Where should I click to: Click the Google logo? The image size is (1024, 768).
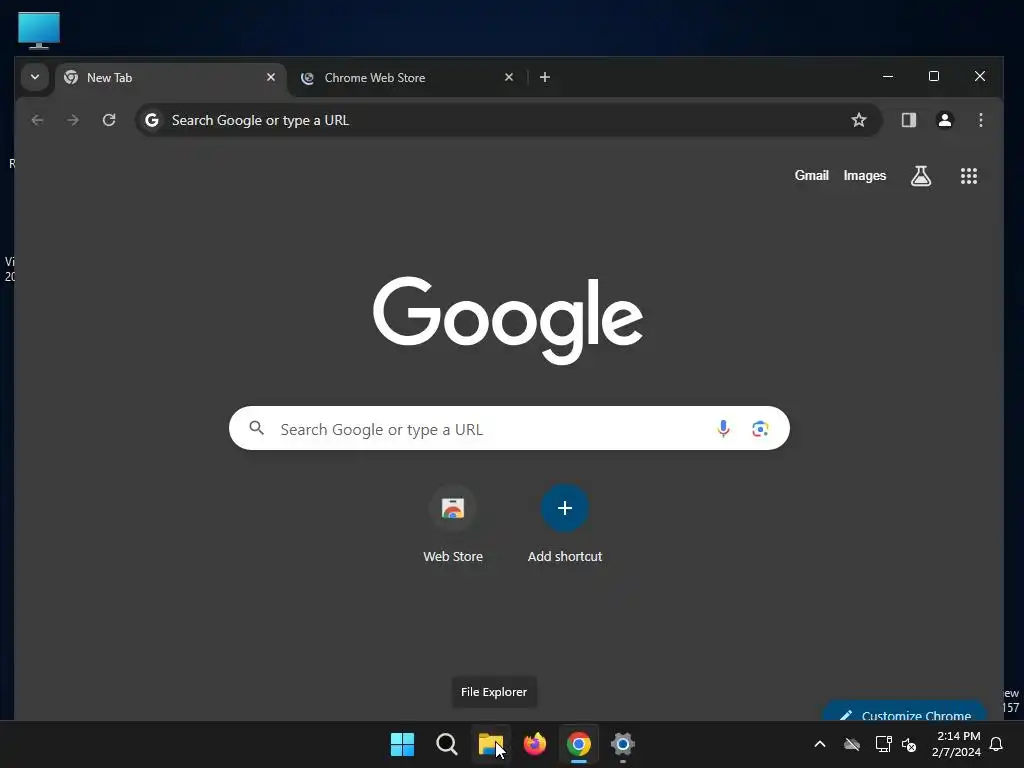pos(508,320)
